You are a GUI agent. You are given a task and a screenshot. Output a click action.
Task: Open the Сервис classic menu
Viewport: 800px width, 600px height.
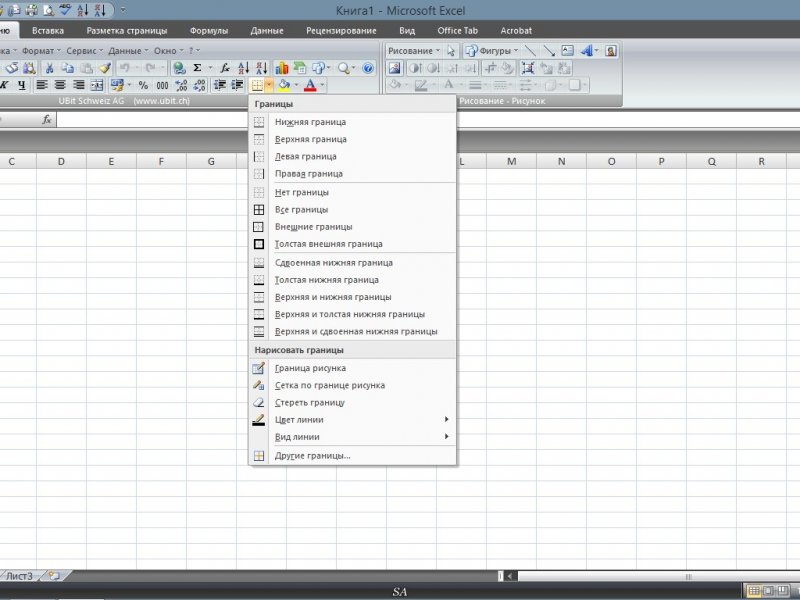[x=84, y=51]
